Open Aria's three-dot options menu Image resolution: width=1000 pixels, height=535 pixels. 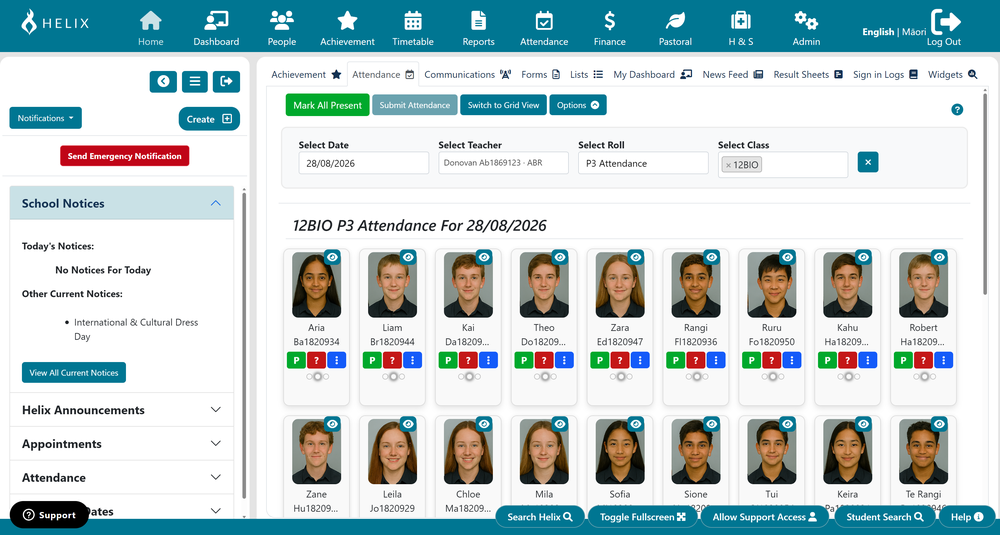coord(337,360)
